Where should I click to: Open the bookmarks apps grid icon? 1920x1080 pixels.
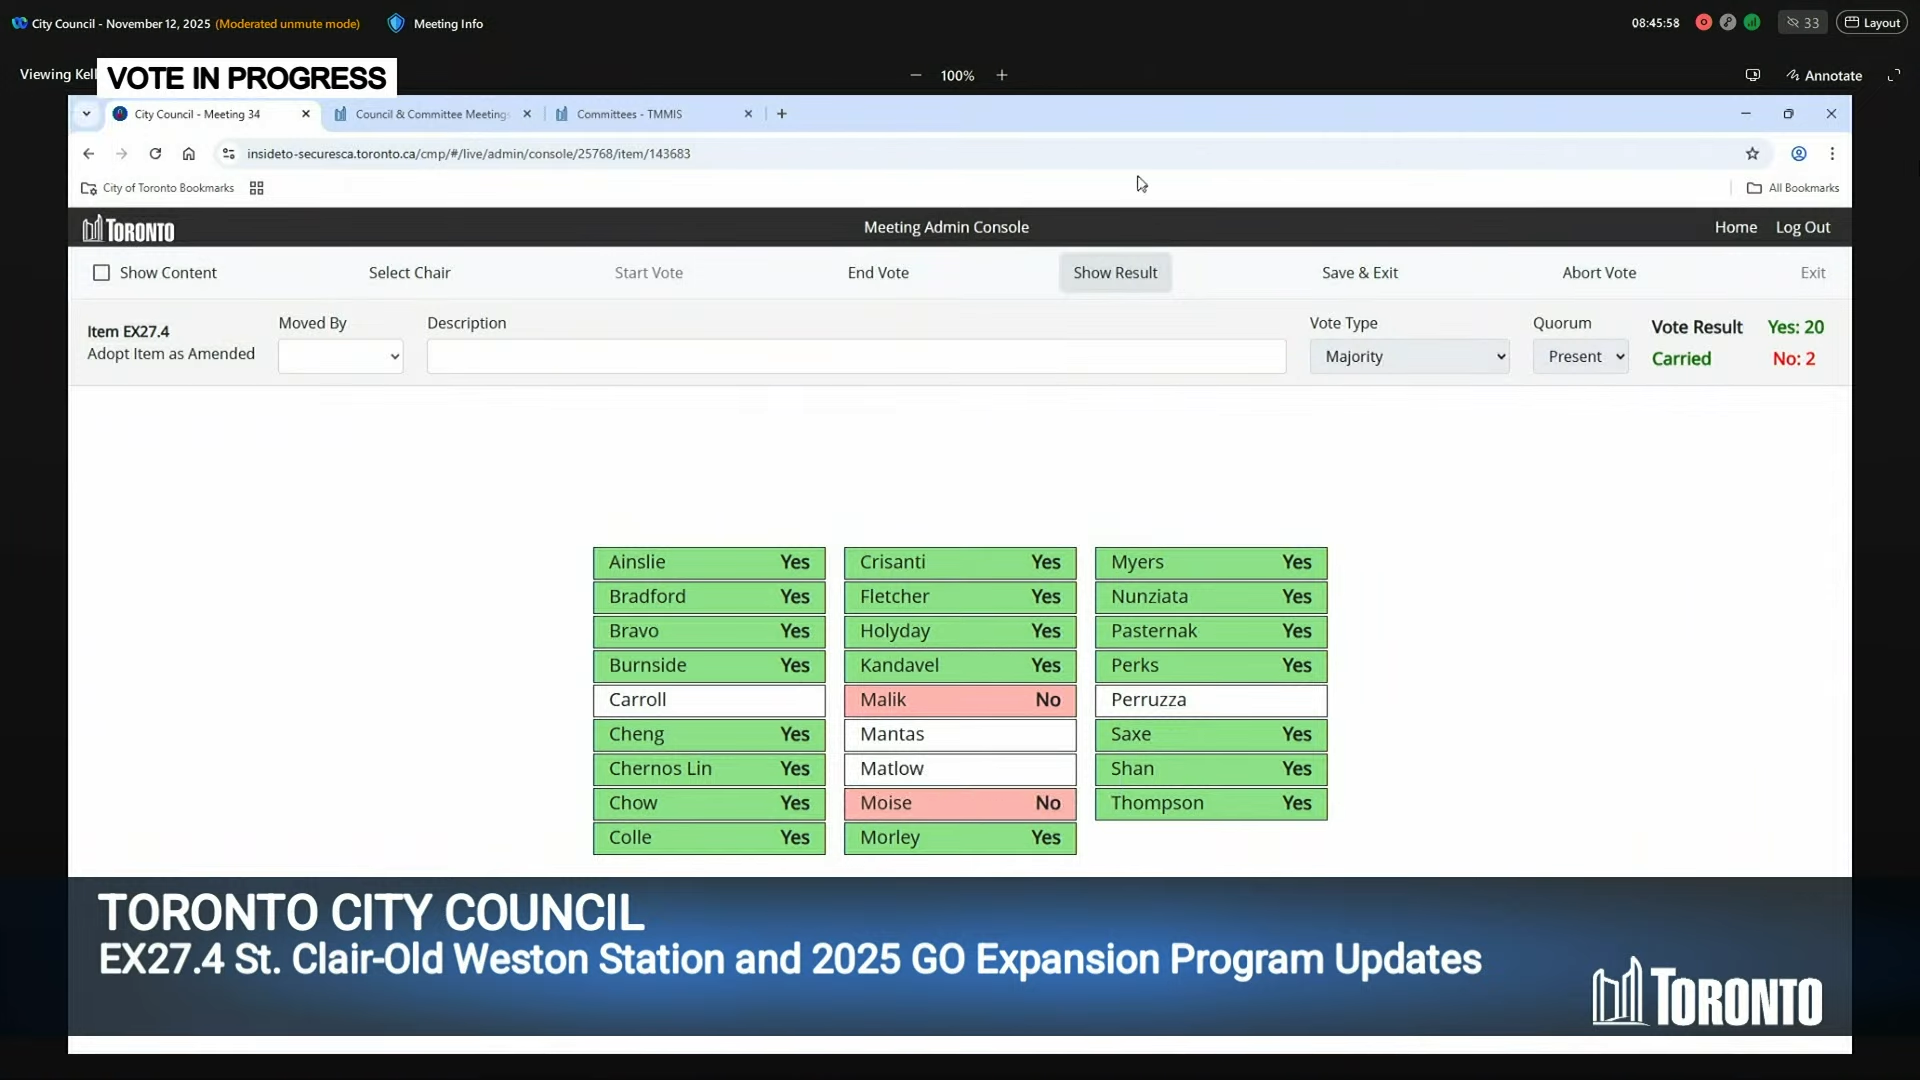click(256, 188)
